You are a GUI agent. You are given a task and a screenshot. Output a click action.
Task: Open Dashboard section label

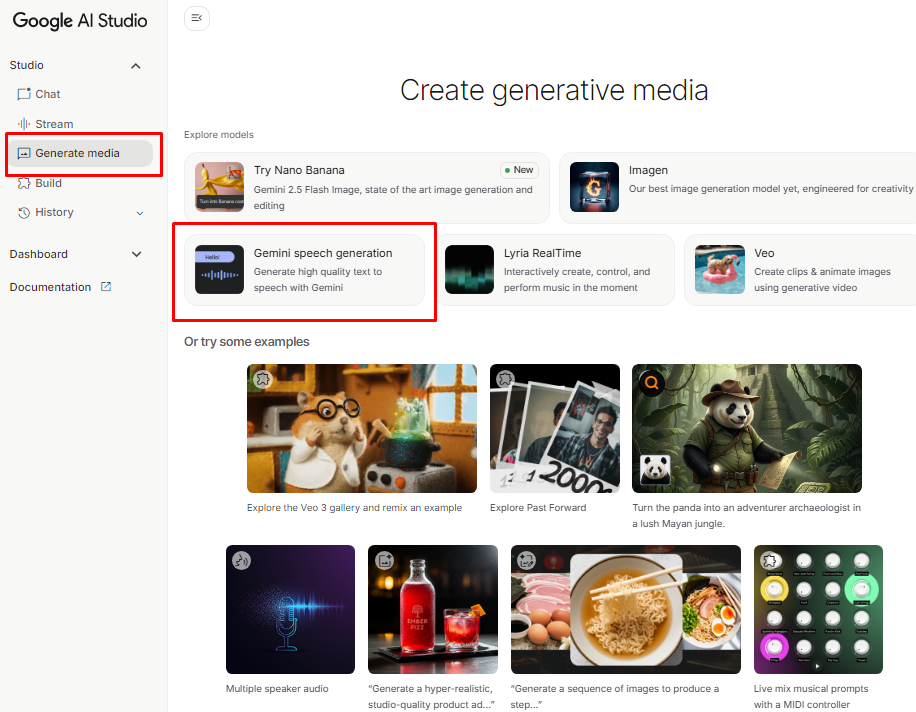(x=39, y=254)
